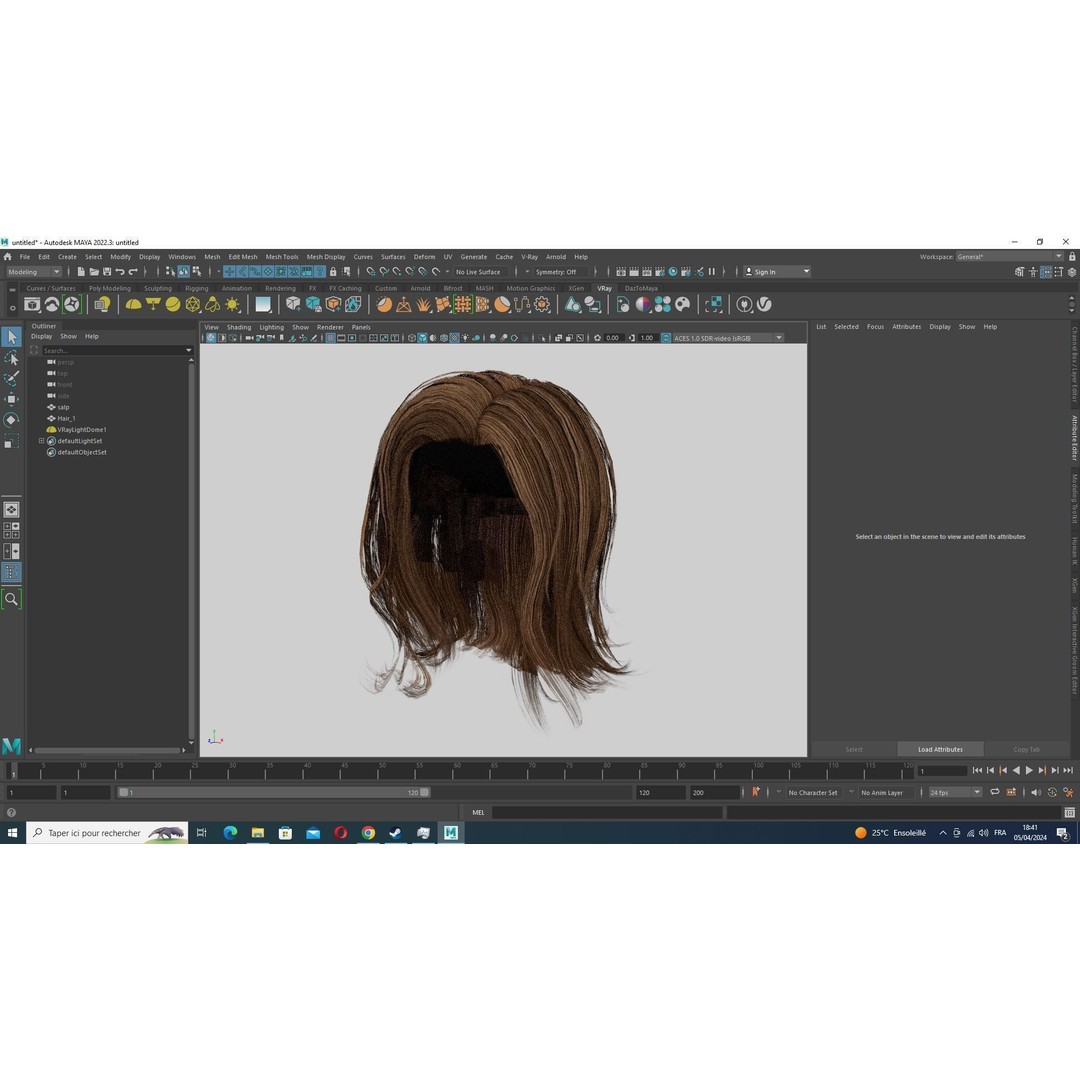
Task: Click the VRay mesh light icon
Action: (193, 304)
